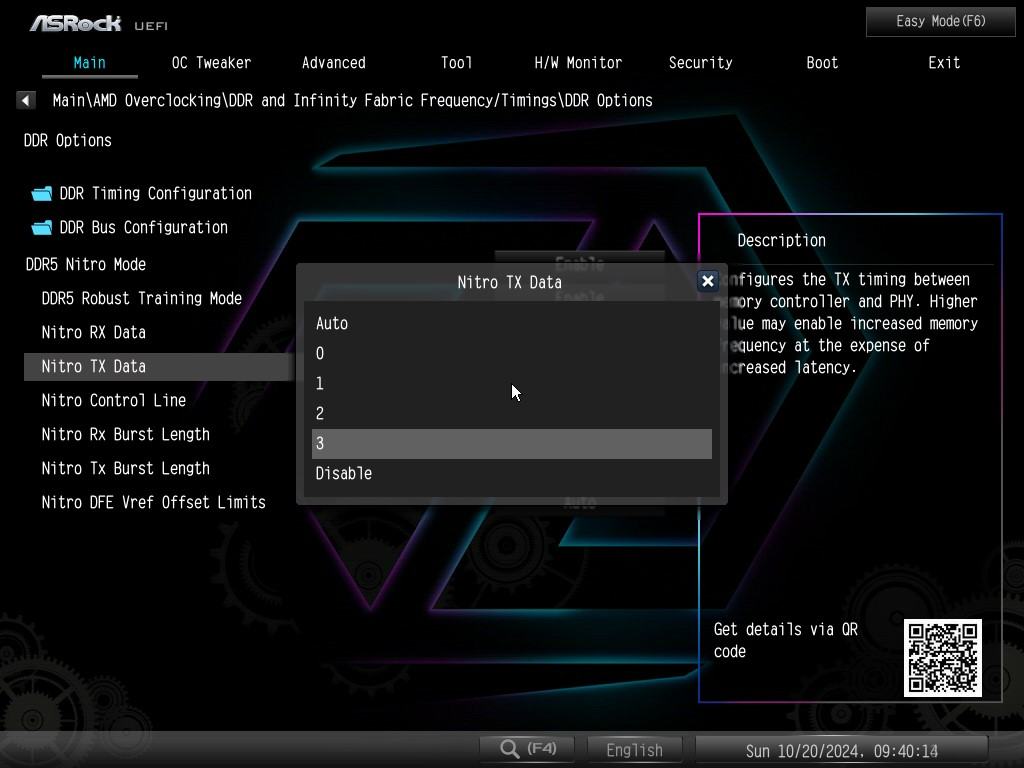
Task: Select the DDR5 Nitro Mode setting
Action: [x=86, y=264]
